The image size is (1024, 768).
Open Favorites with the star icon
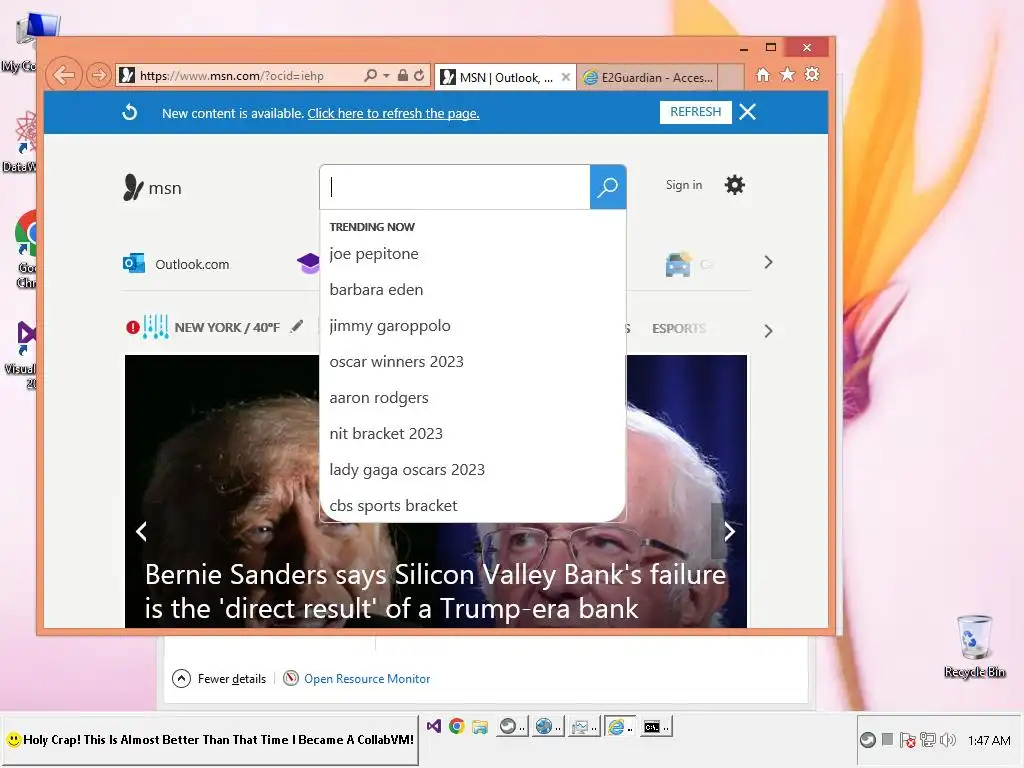pos(788,75)
